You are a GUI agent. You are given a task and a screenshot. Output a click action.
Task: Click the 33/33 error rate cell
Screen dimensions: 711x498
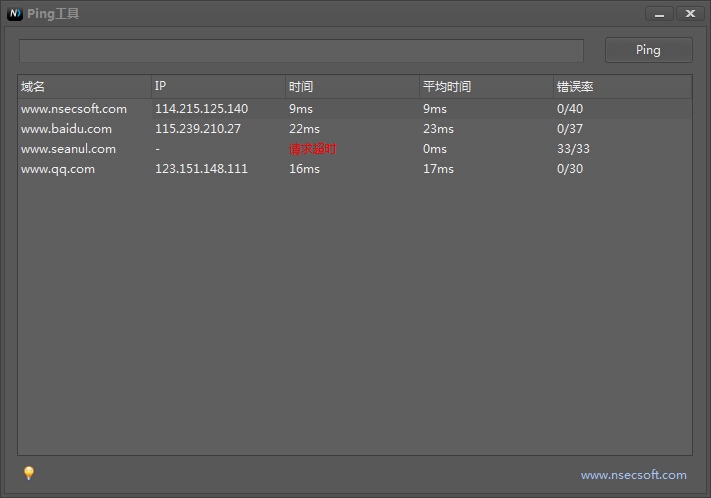pyautogui.click(x=573, y=149)
